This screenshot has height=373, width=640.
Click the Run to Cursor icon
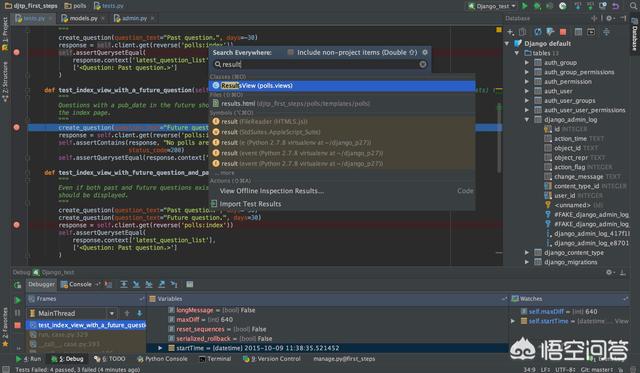[x=174, y=284]
